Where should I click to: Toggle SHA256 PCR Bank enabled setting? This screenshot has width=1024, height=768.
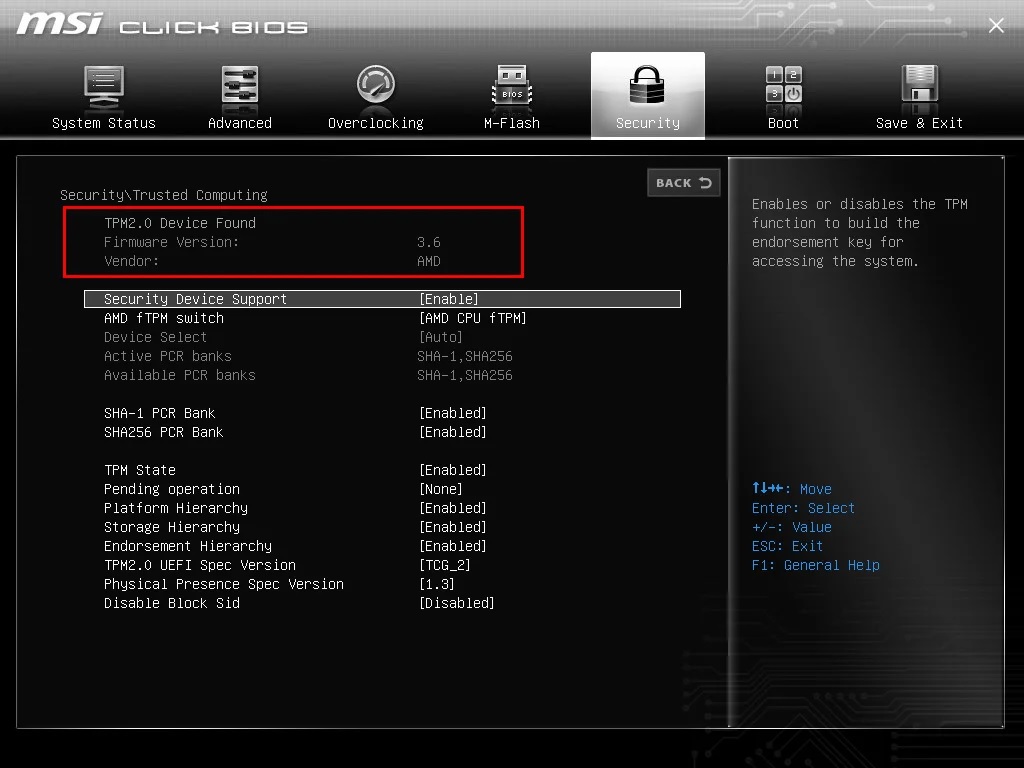pos(453,432)
